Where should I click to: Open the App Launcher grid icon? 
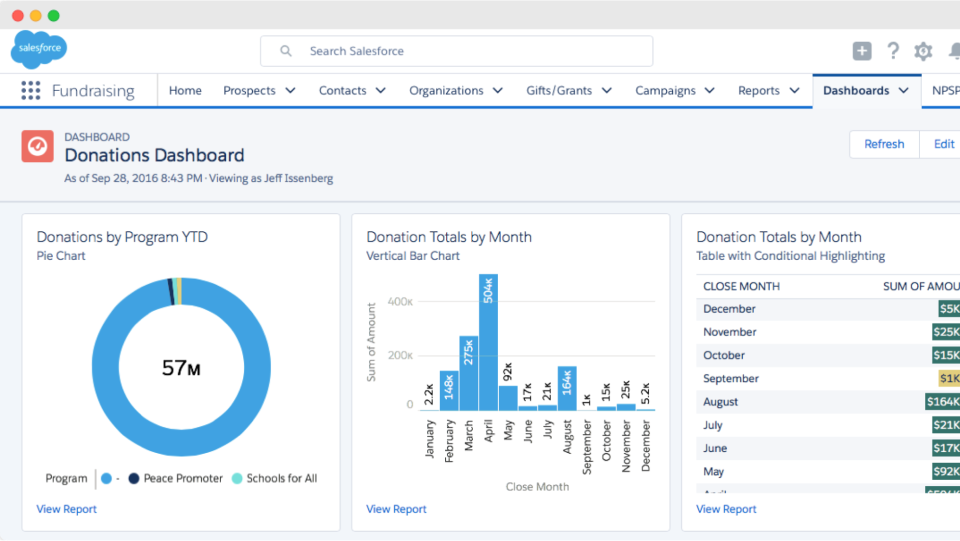pyautogui.click(x=31, y=91)
